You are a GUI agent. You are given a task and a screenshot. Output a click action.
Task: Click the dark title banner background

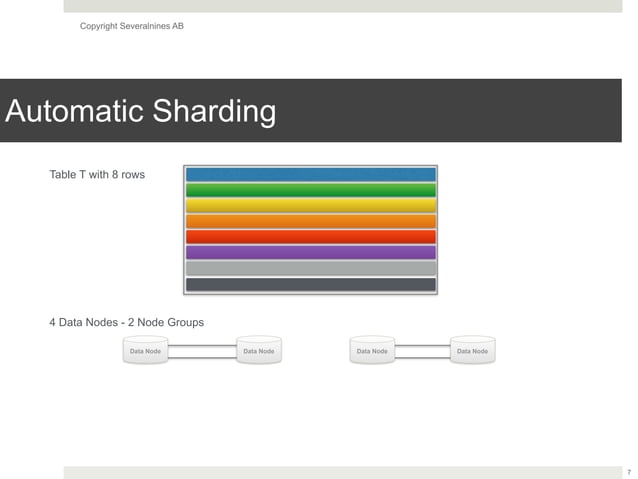(448, 110)
